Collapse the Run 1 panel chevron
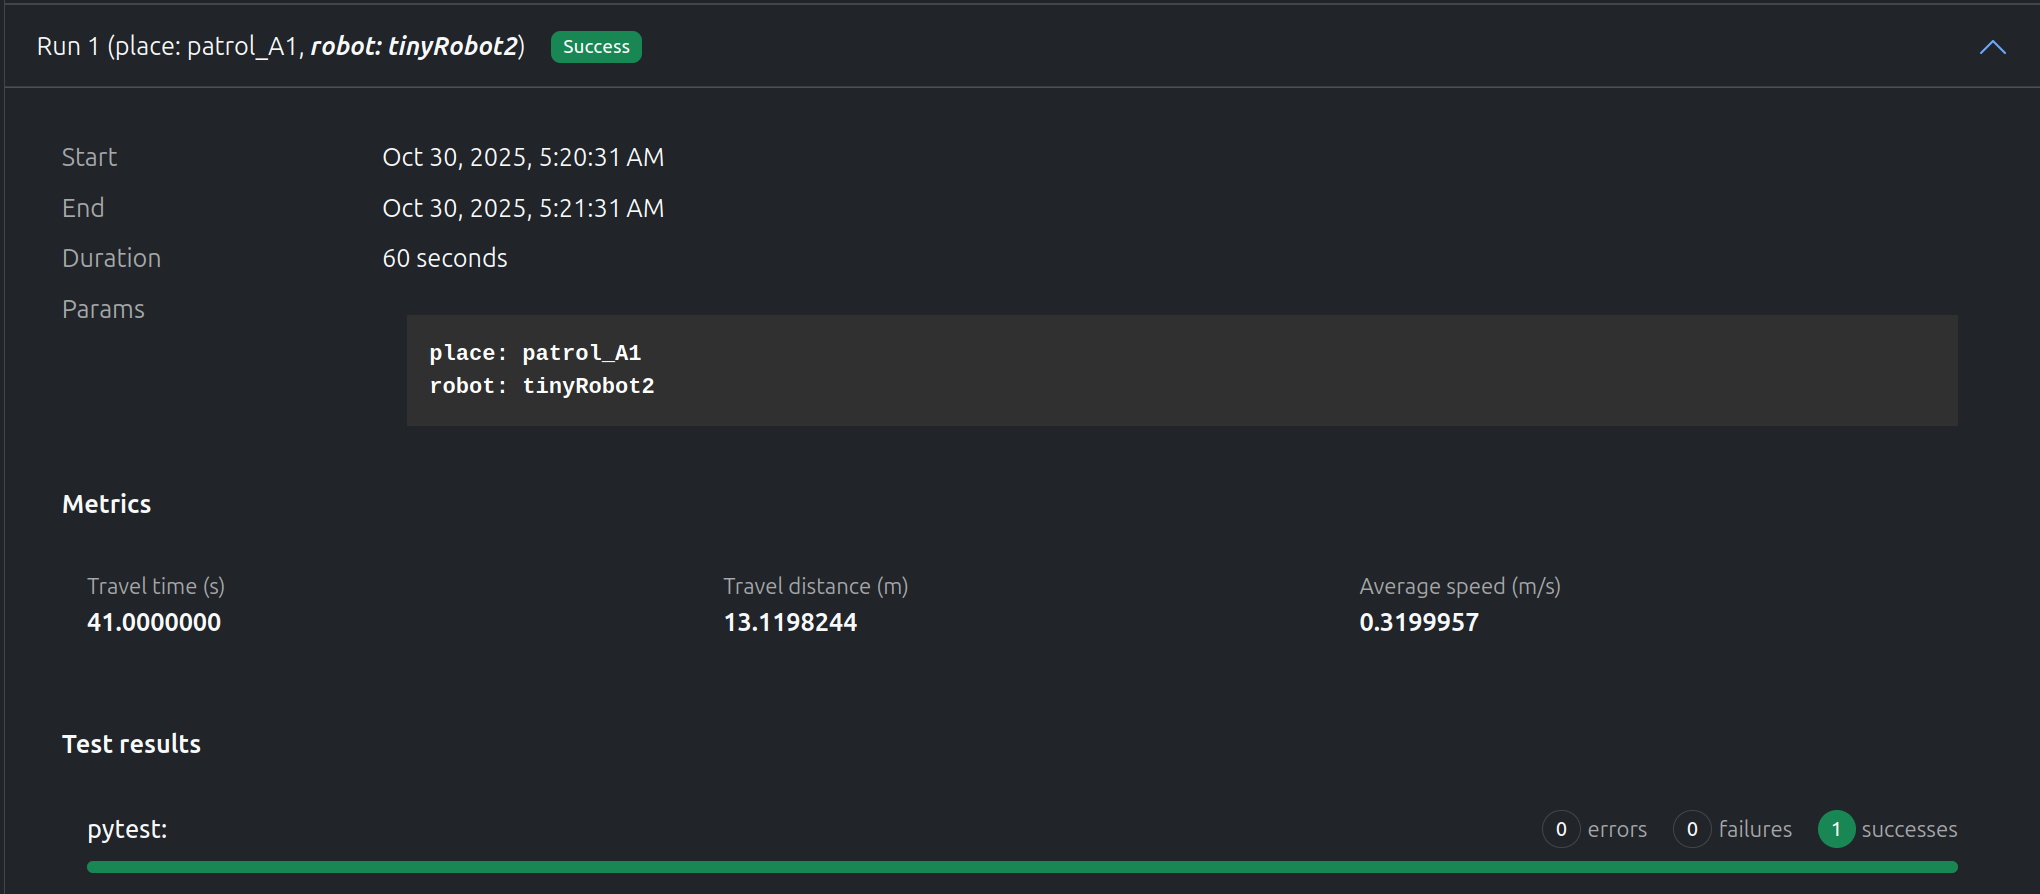This screenshot has width=2040, height=894. (x=1992, y=47)
